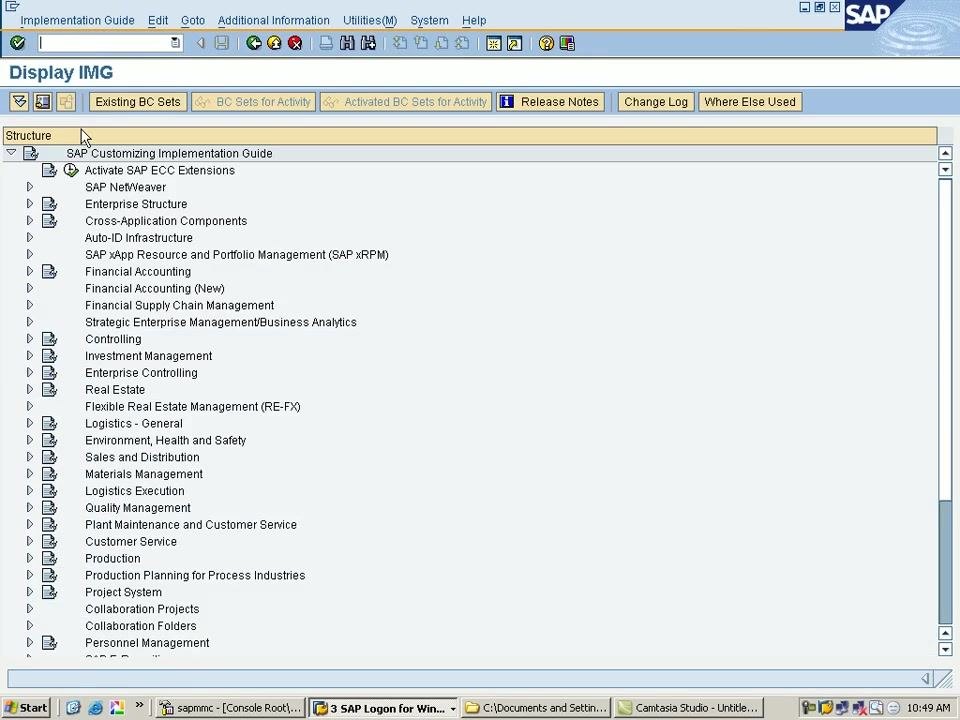Expand the Collaboration Folders node
960x720 pixels.
(x=29, y=626)
